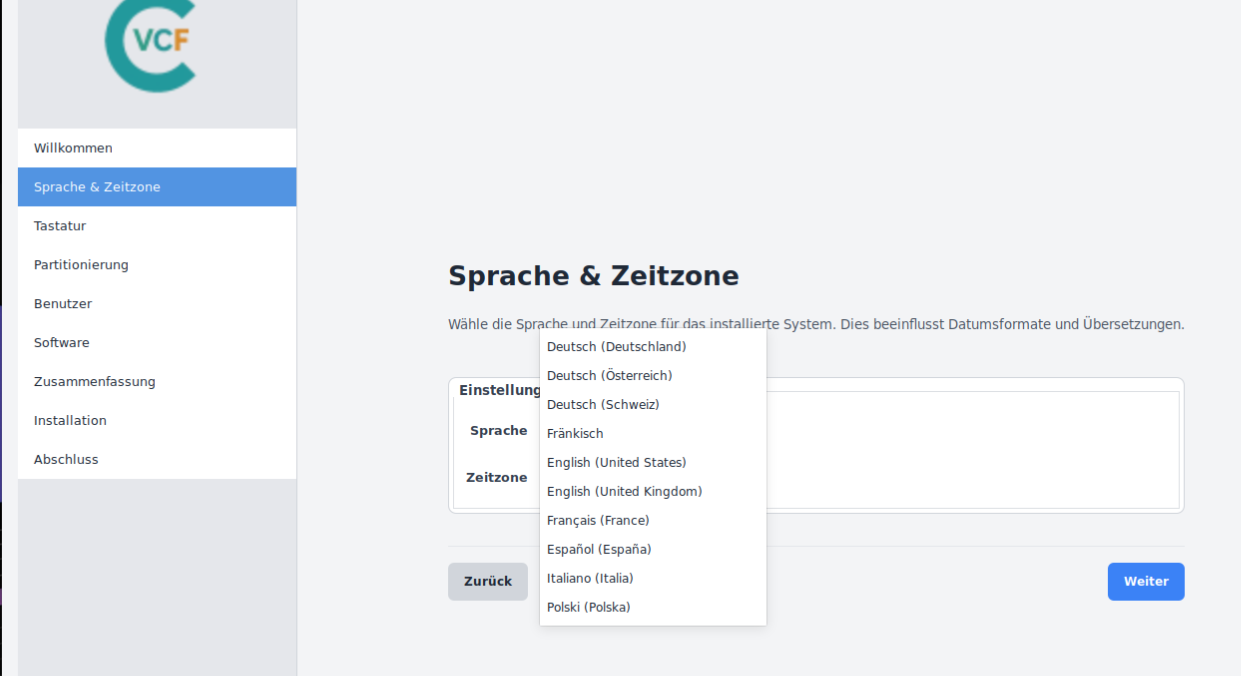The image size is (1241, 676).
Task: Pick Deutsch (Schweiz) language option
Action: [603, 405]
